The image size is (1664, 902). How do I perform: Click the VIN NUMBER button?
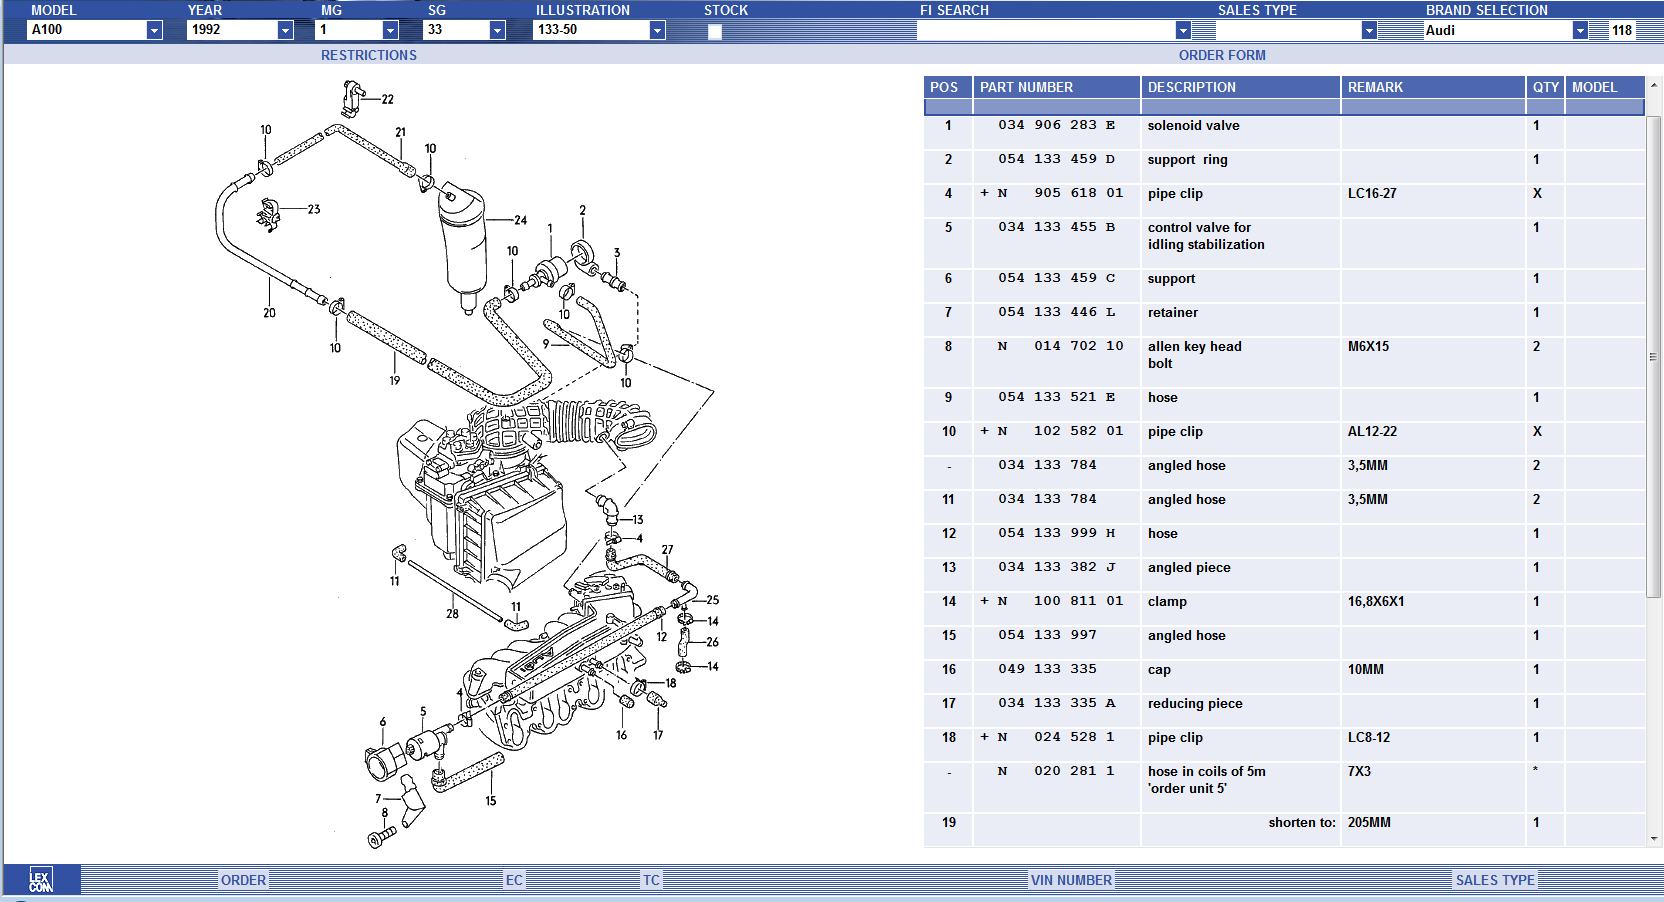click(x=1071, y=880)
